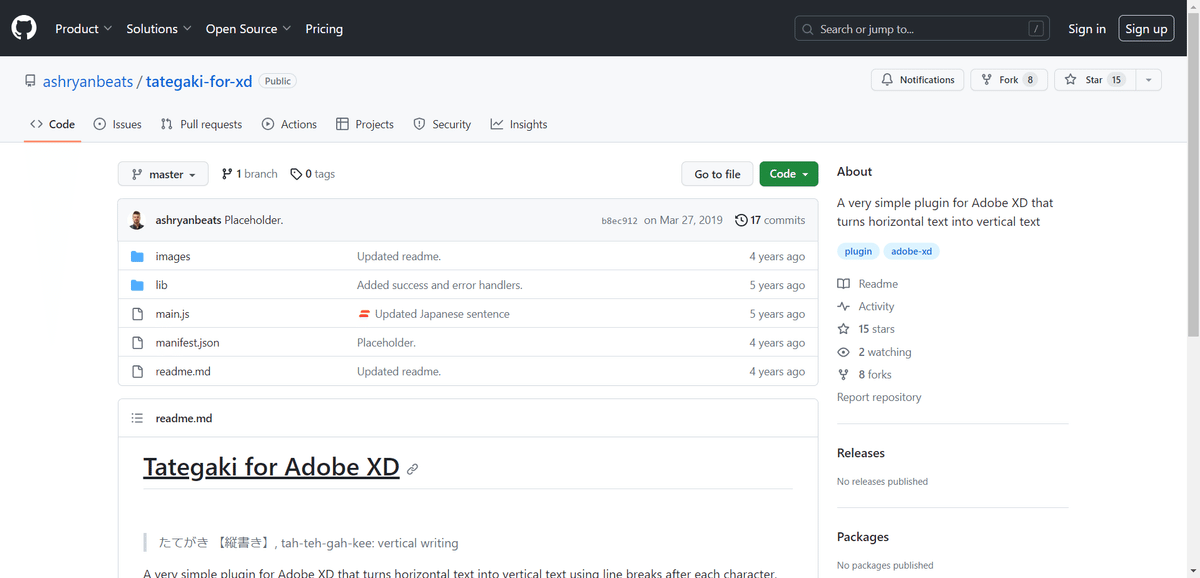Open the tategaki-for-xd repository link

coord(199,81)
